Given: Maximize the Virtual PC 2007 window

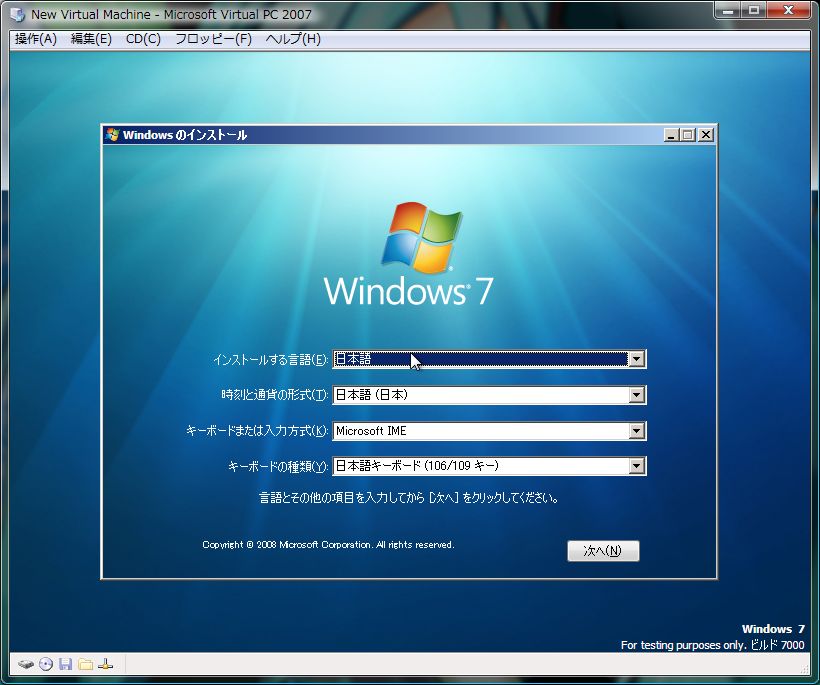Looking at the screenshot, I should click(754, 10).
